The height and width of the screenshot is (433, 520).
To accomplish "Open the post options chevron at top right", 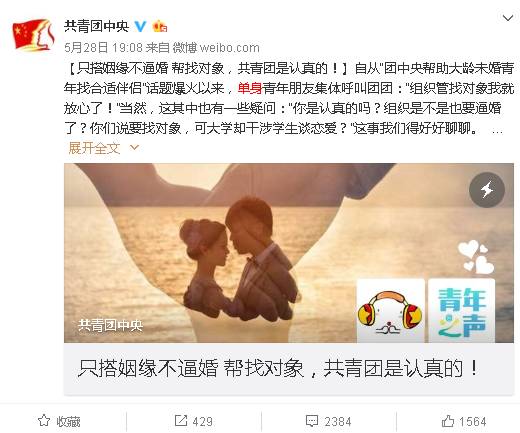I will 508,18.
